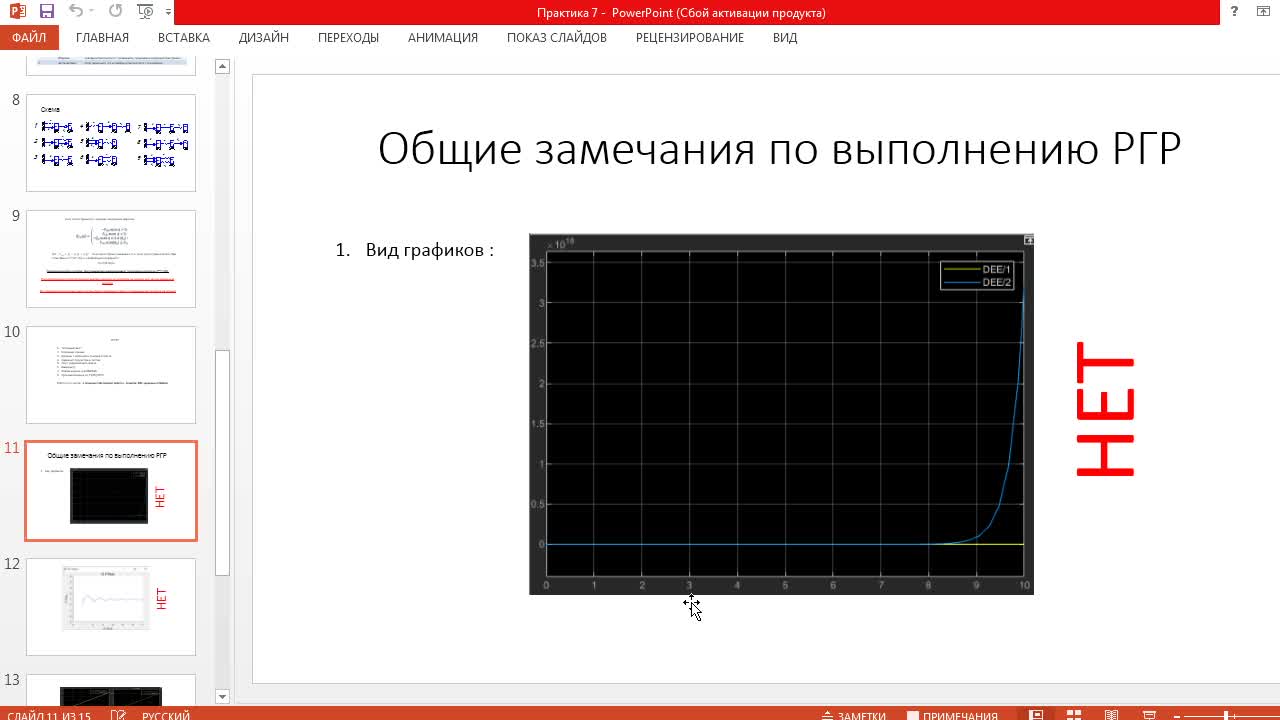
Task: Select slide 11 thumbnail
Action: click(111, 491)
